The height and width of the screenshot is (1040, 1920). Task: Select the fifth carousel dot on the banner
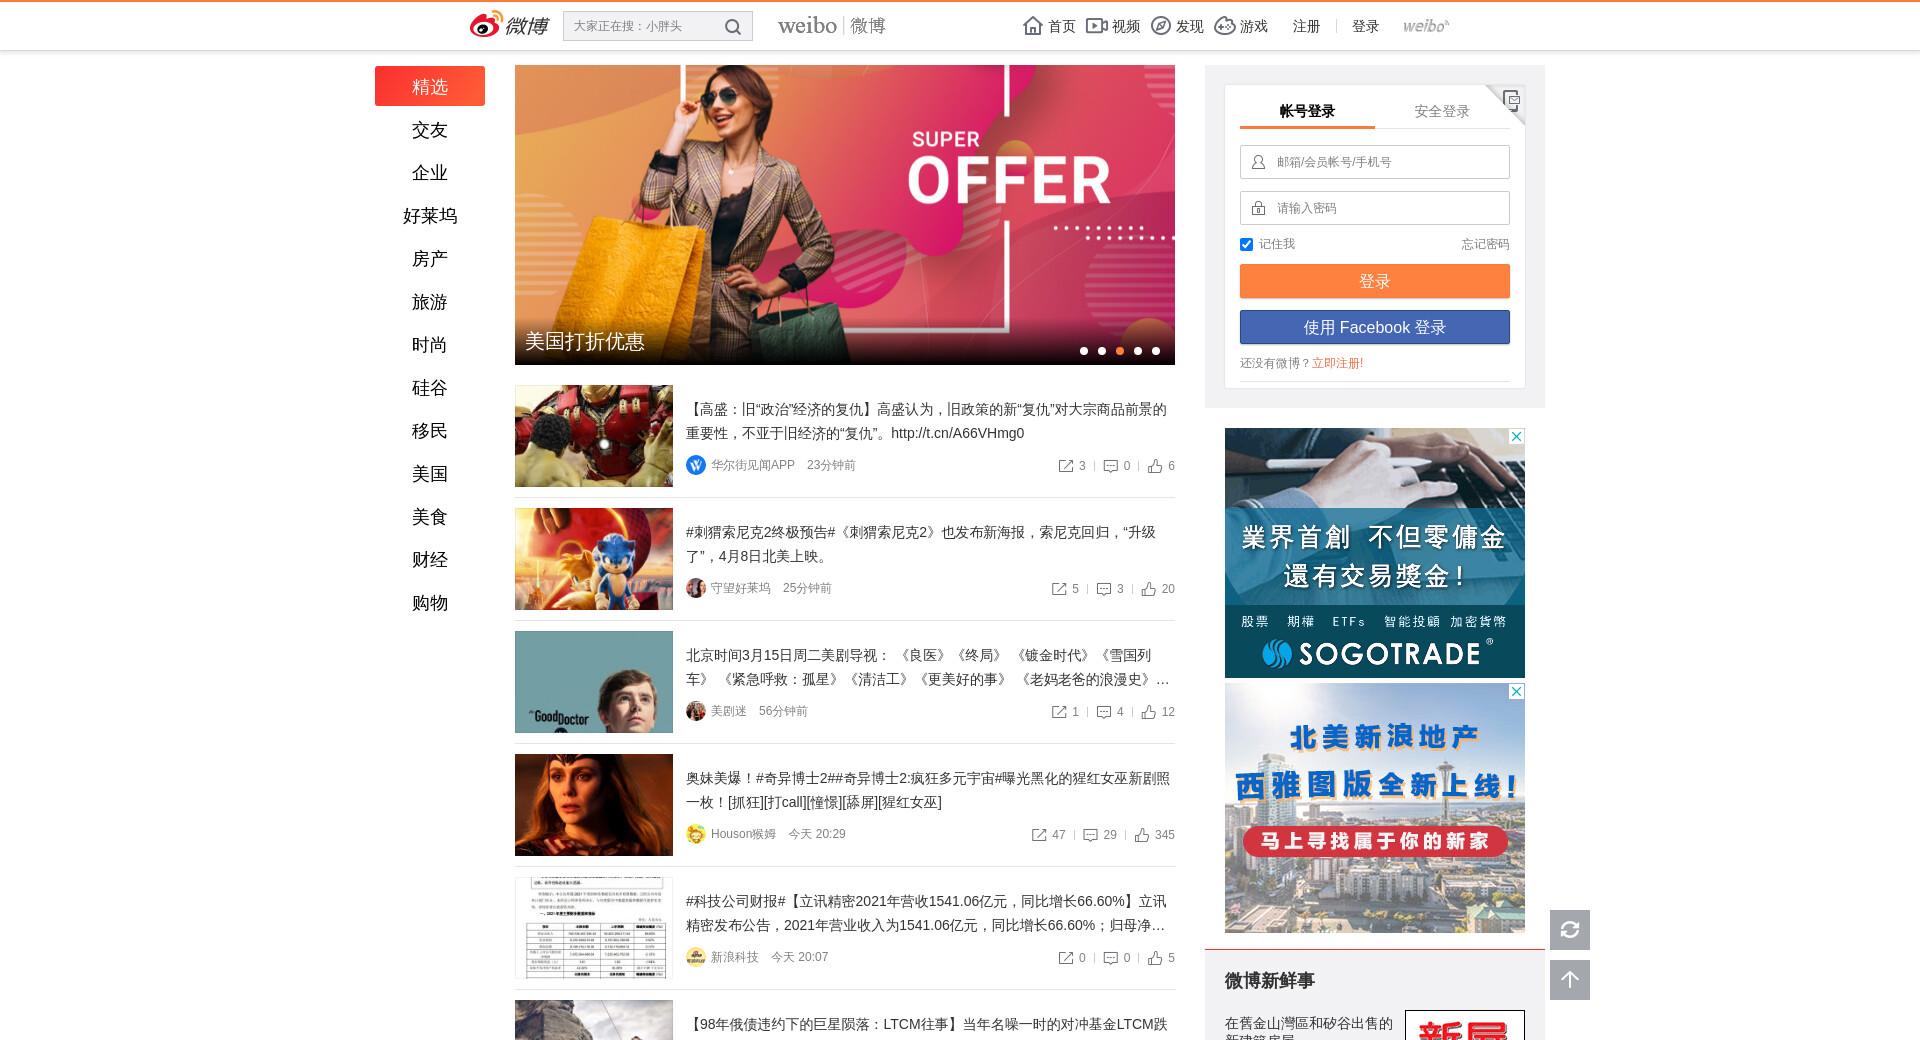click(x=1156, y=351)
